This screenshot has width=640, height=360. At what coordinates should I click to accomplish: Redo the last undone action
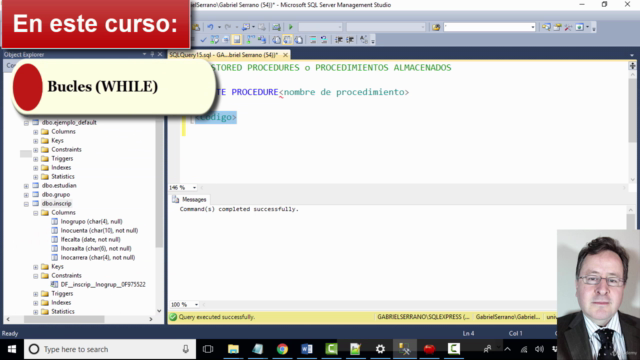[x=228, y=27]
